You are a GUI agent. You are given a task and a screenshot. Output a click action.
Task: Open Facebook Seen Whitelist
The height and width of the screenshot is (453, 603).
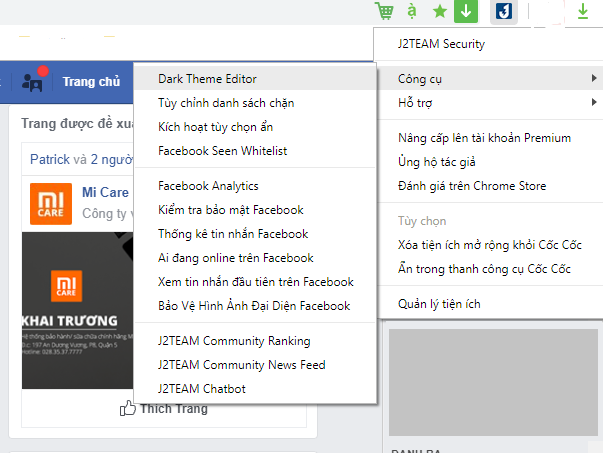(255, 151)
